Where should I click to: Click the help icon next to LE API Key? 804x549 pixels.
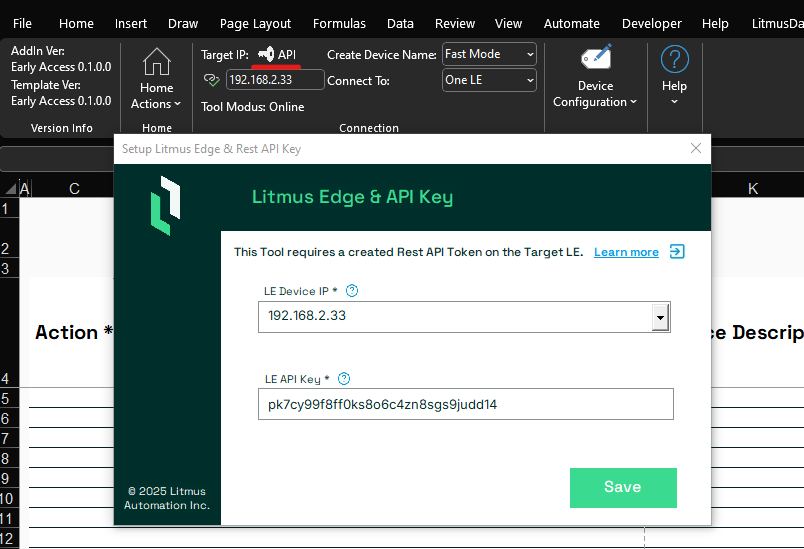pyautogui.click(x=344, y=378)
